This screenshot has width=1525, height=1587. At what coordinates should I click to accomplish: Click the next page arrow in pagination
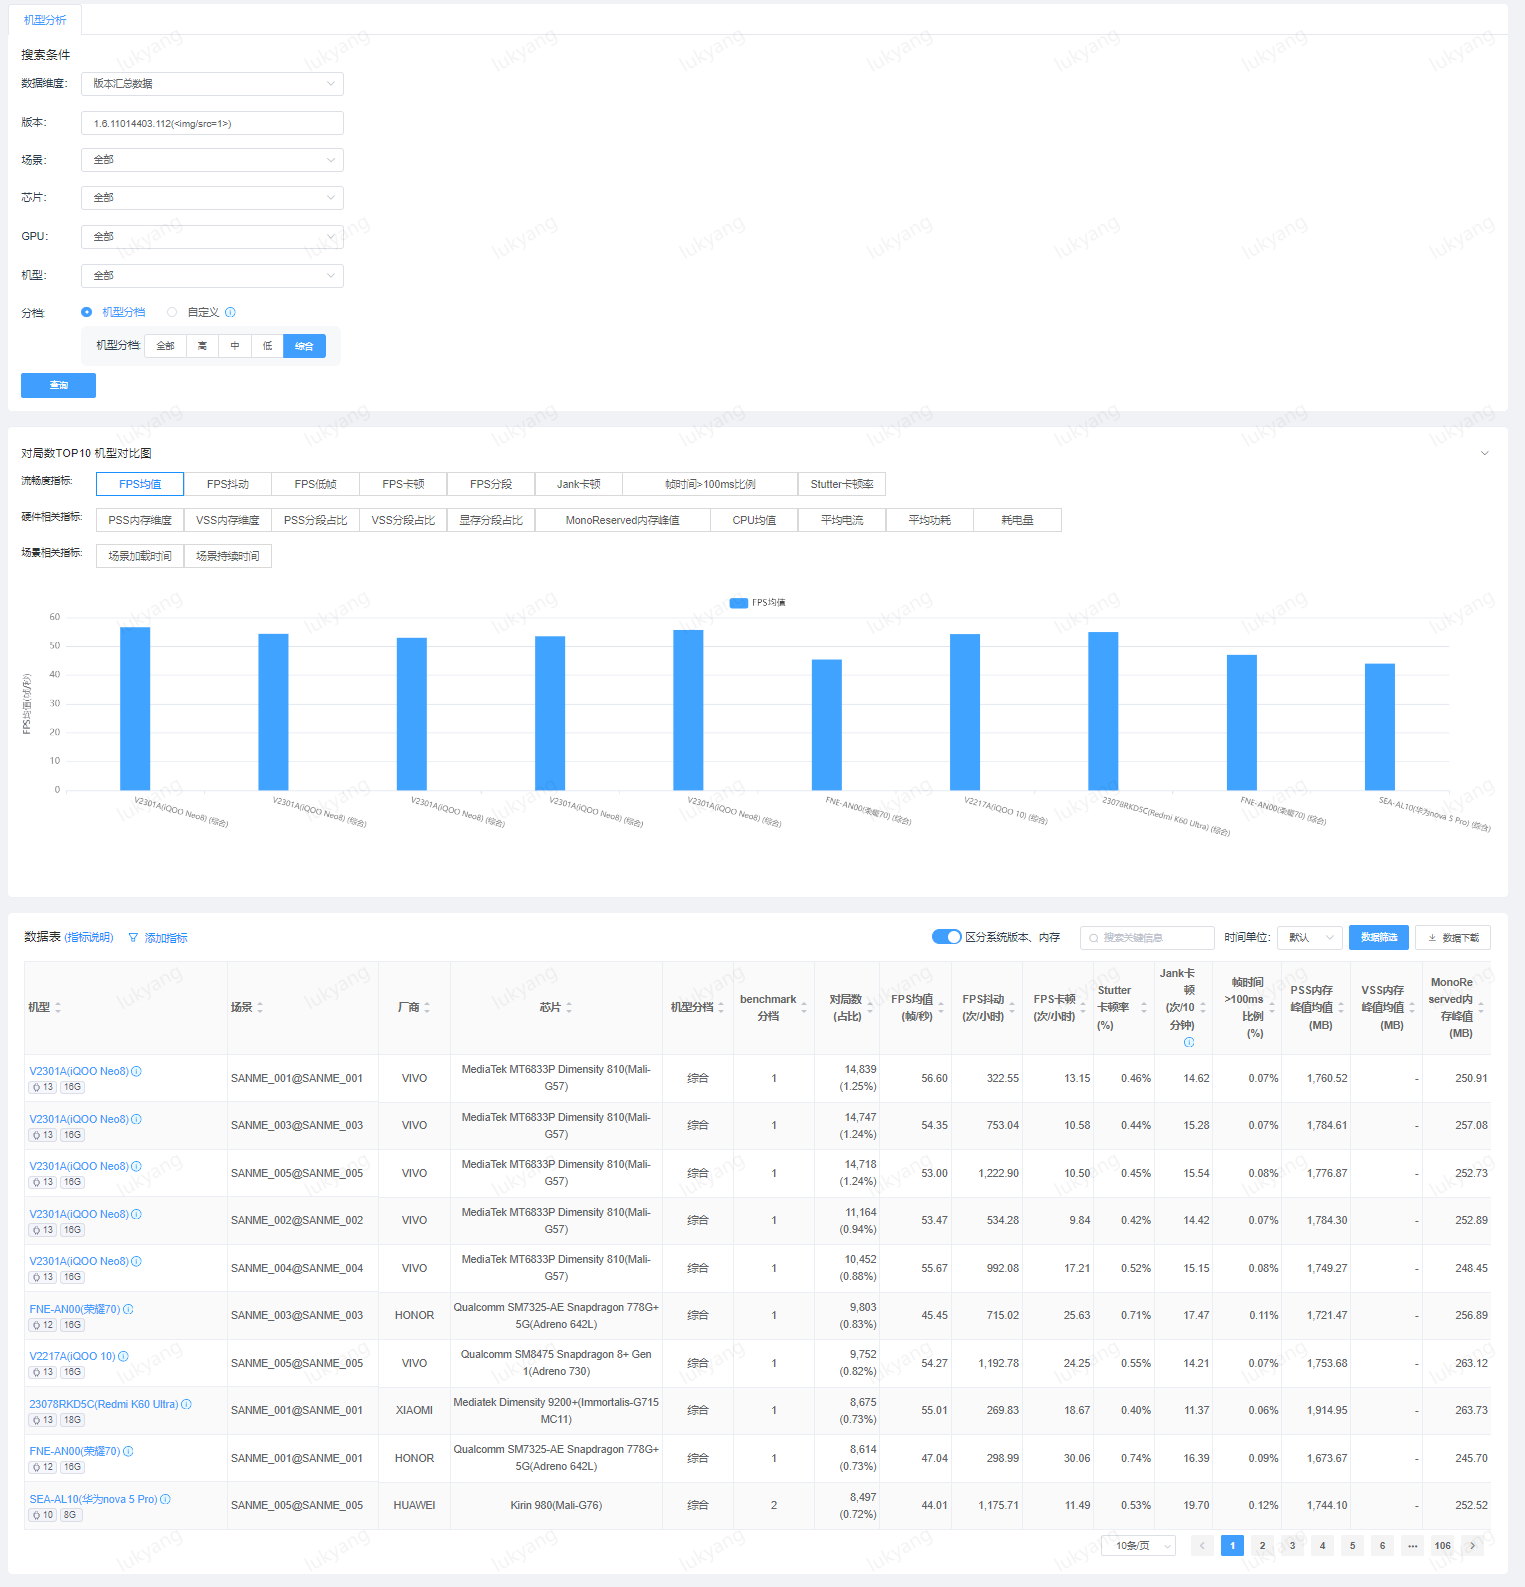coord(1472,1546)
